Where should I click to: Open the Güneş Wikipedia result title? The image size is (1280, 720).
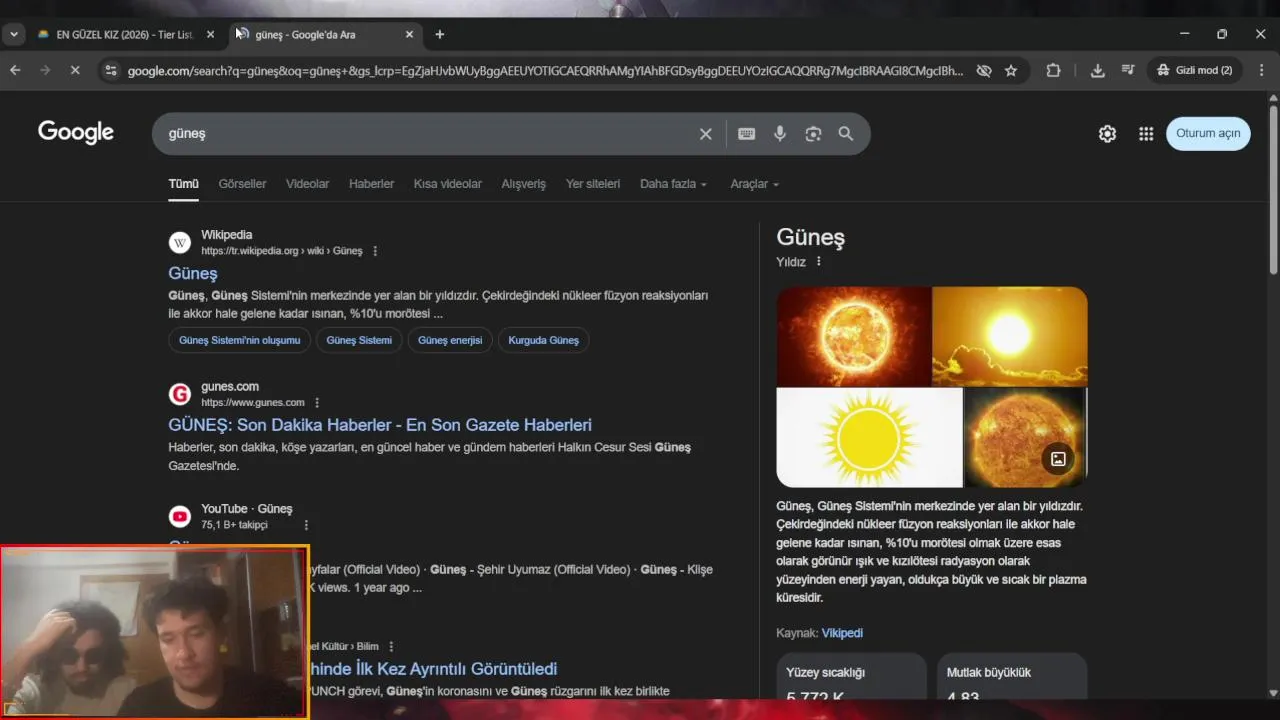(193, 273)
